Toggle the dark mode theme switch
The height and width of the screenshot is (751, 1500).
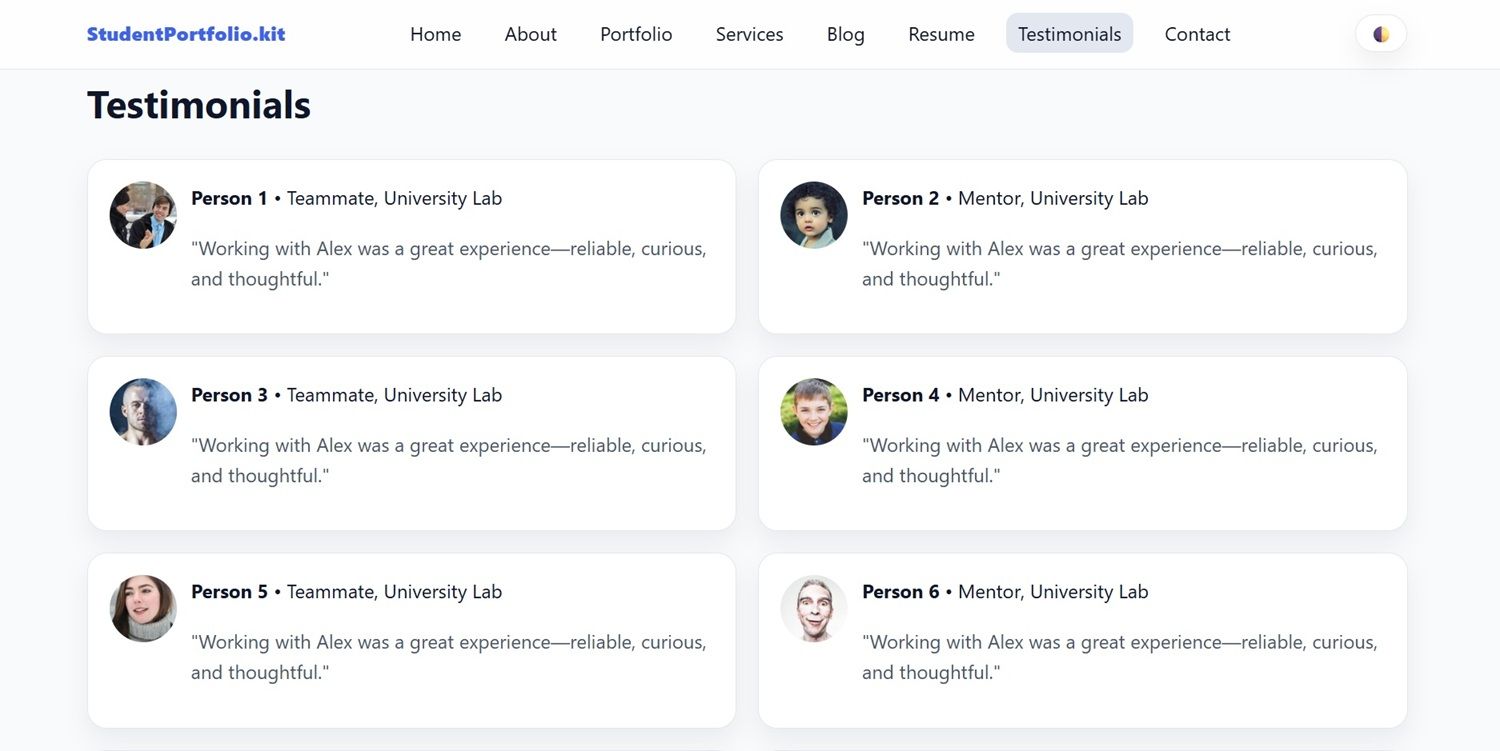(1381, 34)
